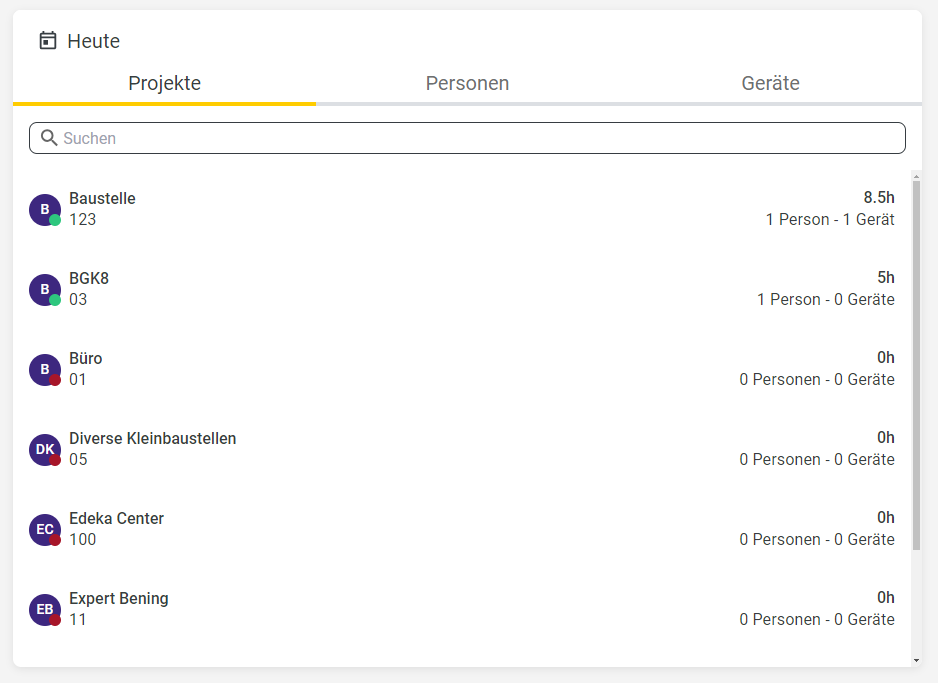Switch to the Geräte tab
Viewport: 938px width, 683px height.
[770, 83]
